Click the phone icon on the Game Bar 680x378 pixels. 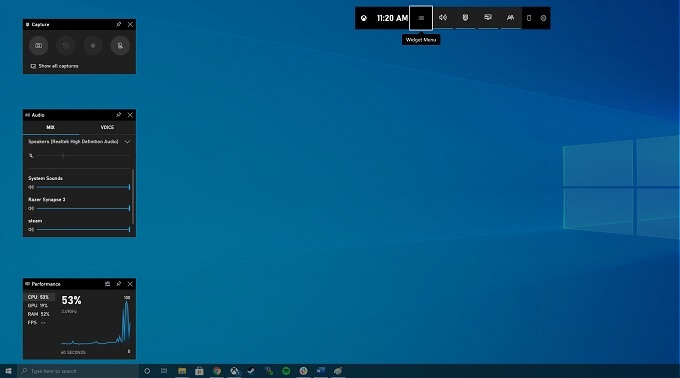[x=529, y=18]
